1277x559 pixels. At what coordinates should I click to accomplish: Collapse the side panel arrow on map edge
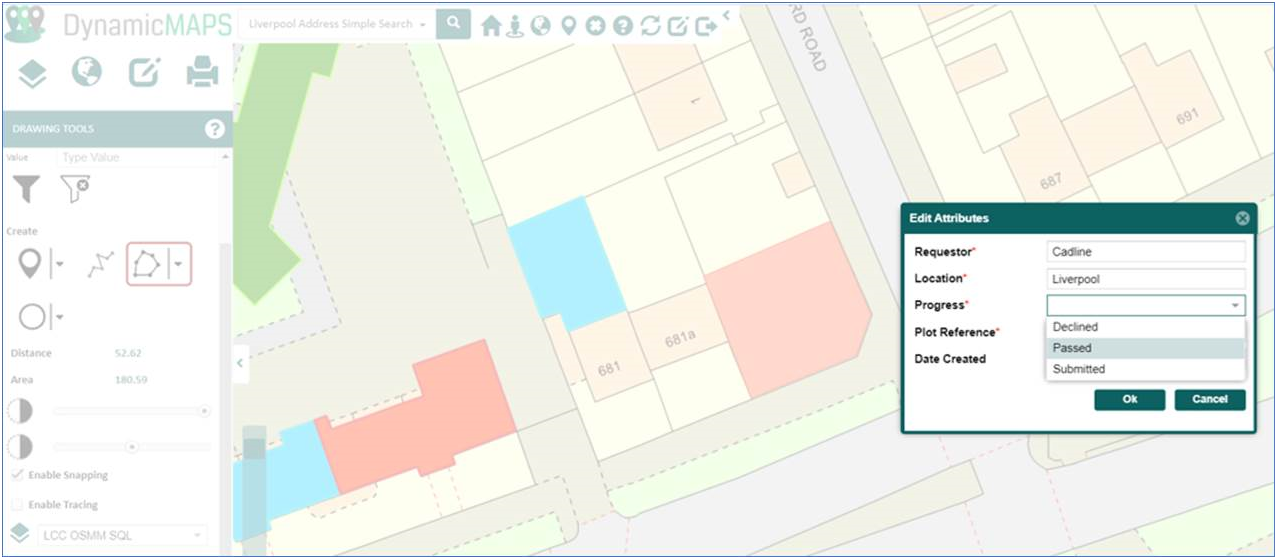pos(240,363)
